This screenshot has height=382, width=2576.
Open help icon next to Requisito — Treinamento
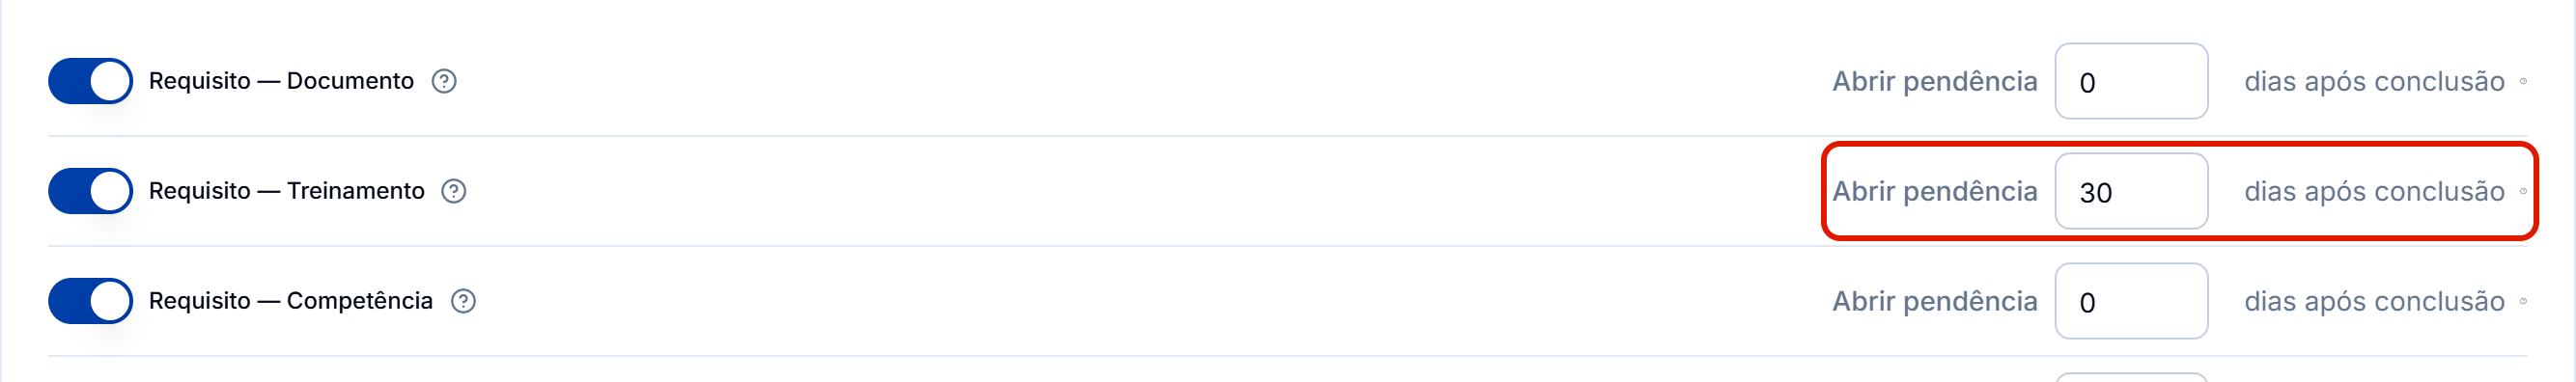point(454,191)
